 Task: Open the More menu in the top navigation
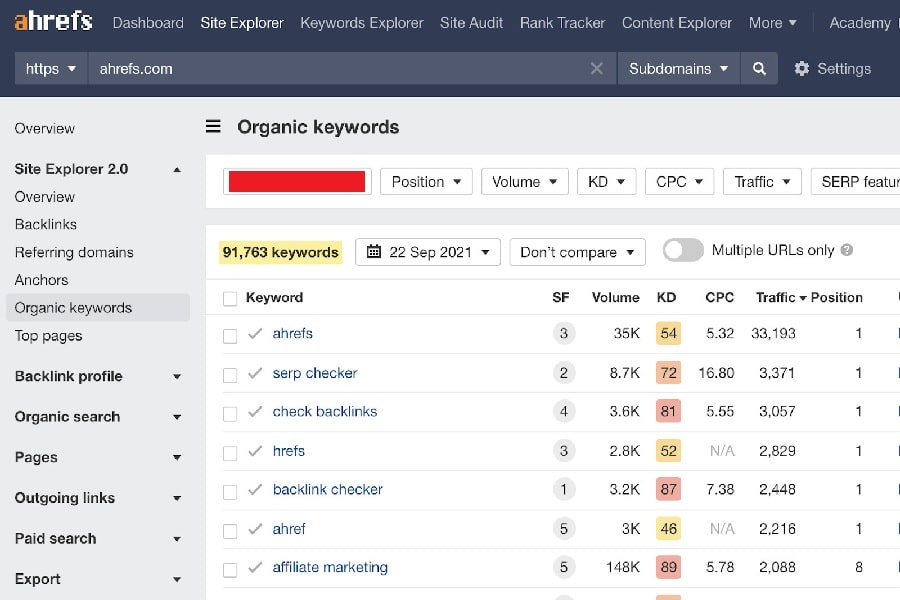tap(772, 23)
